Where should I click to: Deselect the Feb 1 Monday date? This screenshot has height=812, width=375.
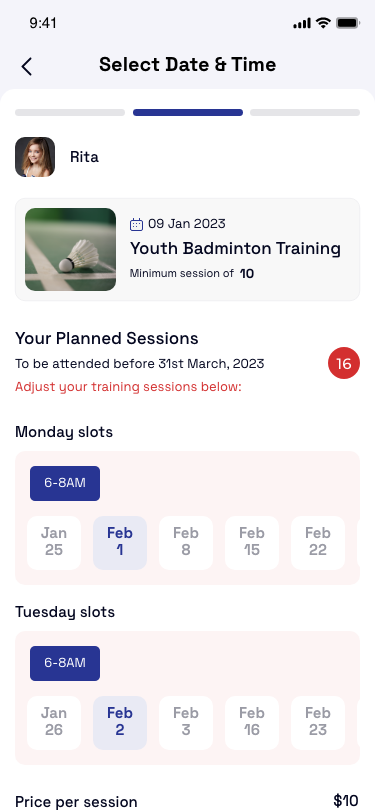pyautogui.click(x=120, y=543)
